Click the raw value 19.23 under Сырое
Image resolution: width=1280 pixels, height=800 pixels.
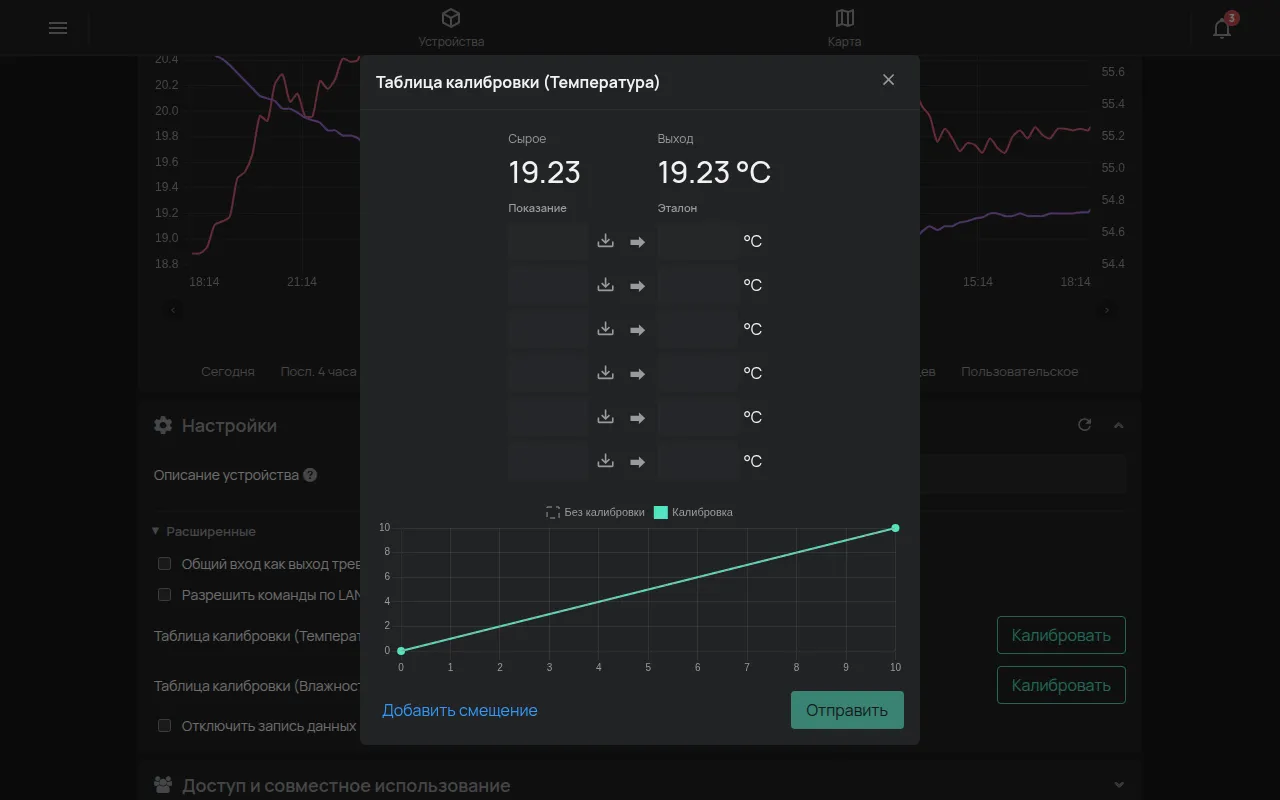544,172
